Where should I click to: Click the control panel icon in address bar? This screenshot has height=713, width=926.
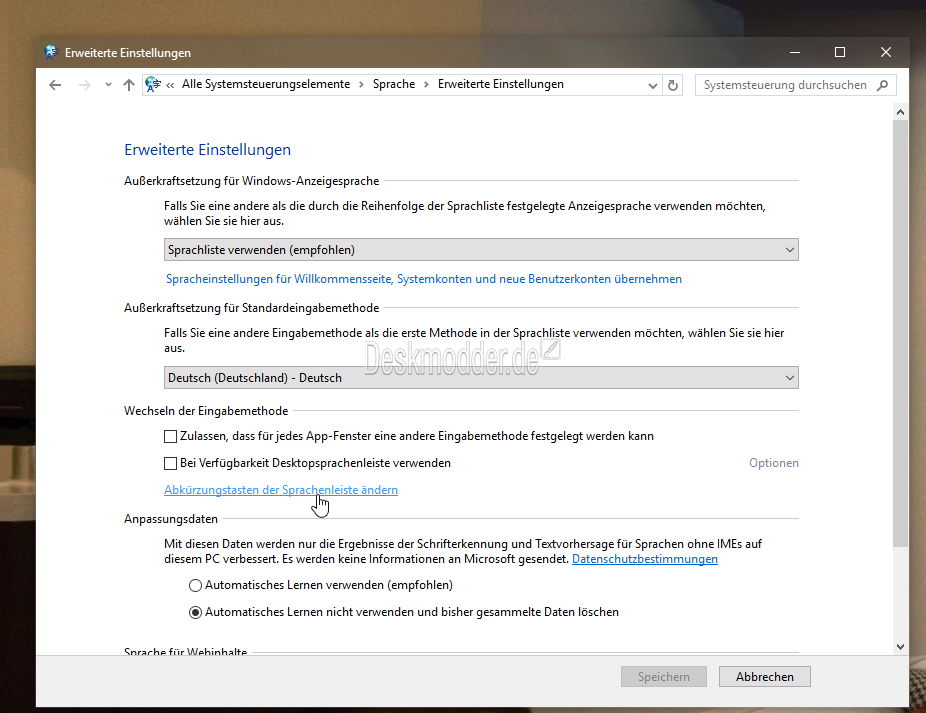153,84
